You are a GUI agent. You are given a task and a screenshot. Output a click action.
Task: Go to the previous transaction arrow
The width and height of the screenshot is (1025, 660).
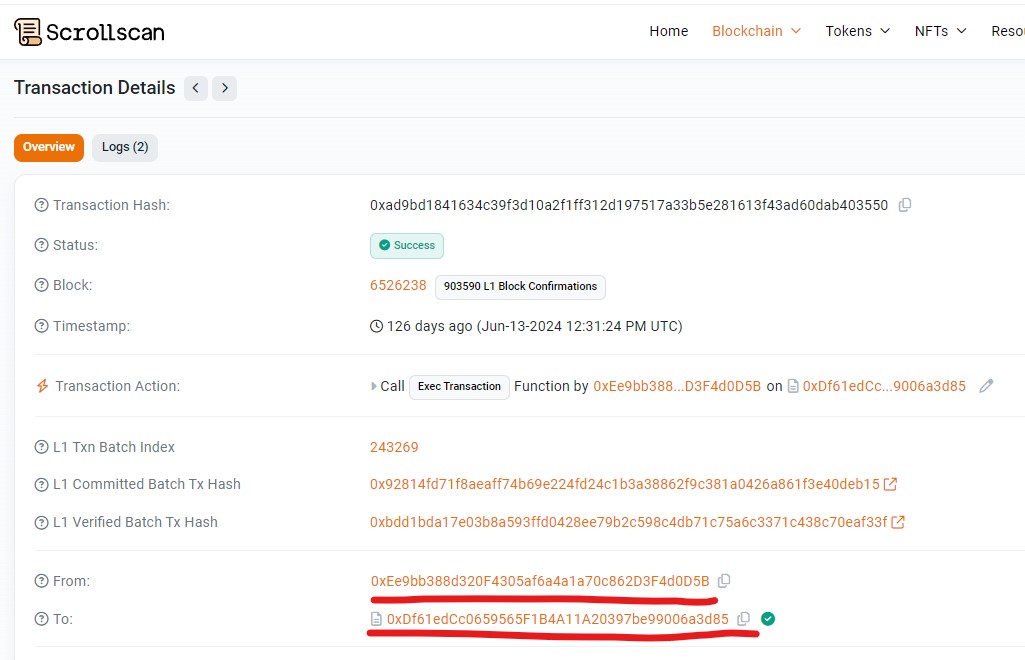(195, 88)
